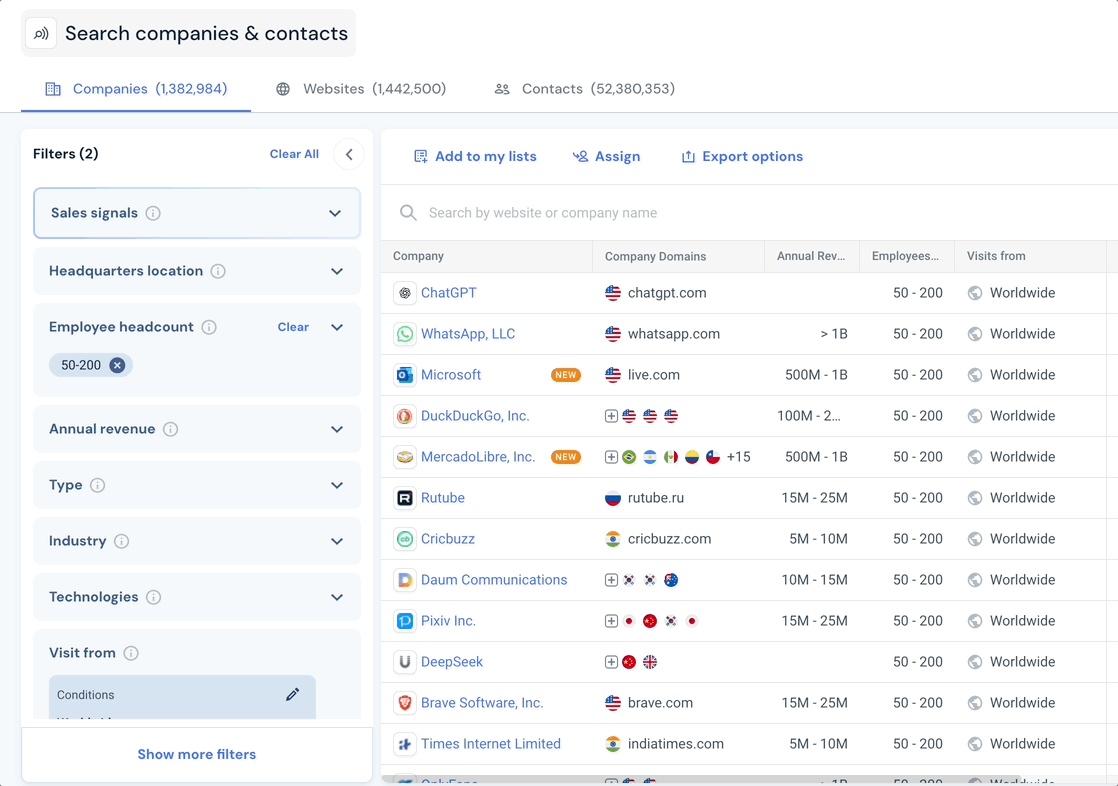Click the DuckDuckGo logo icon
Image resolution: width=1118 pixels, height=786 pixels.
click(x=405, y=416)
